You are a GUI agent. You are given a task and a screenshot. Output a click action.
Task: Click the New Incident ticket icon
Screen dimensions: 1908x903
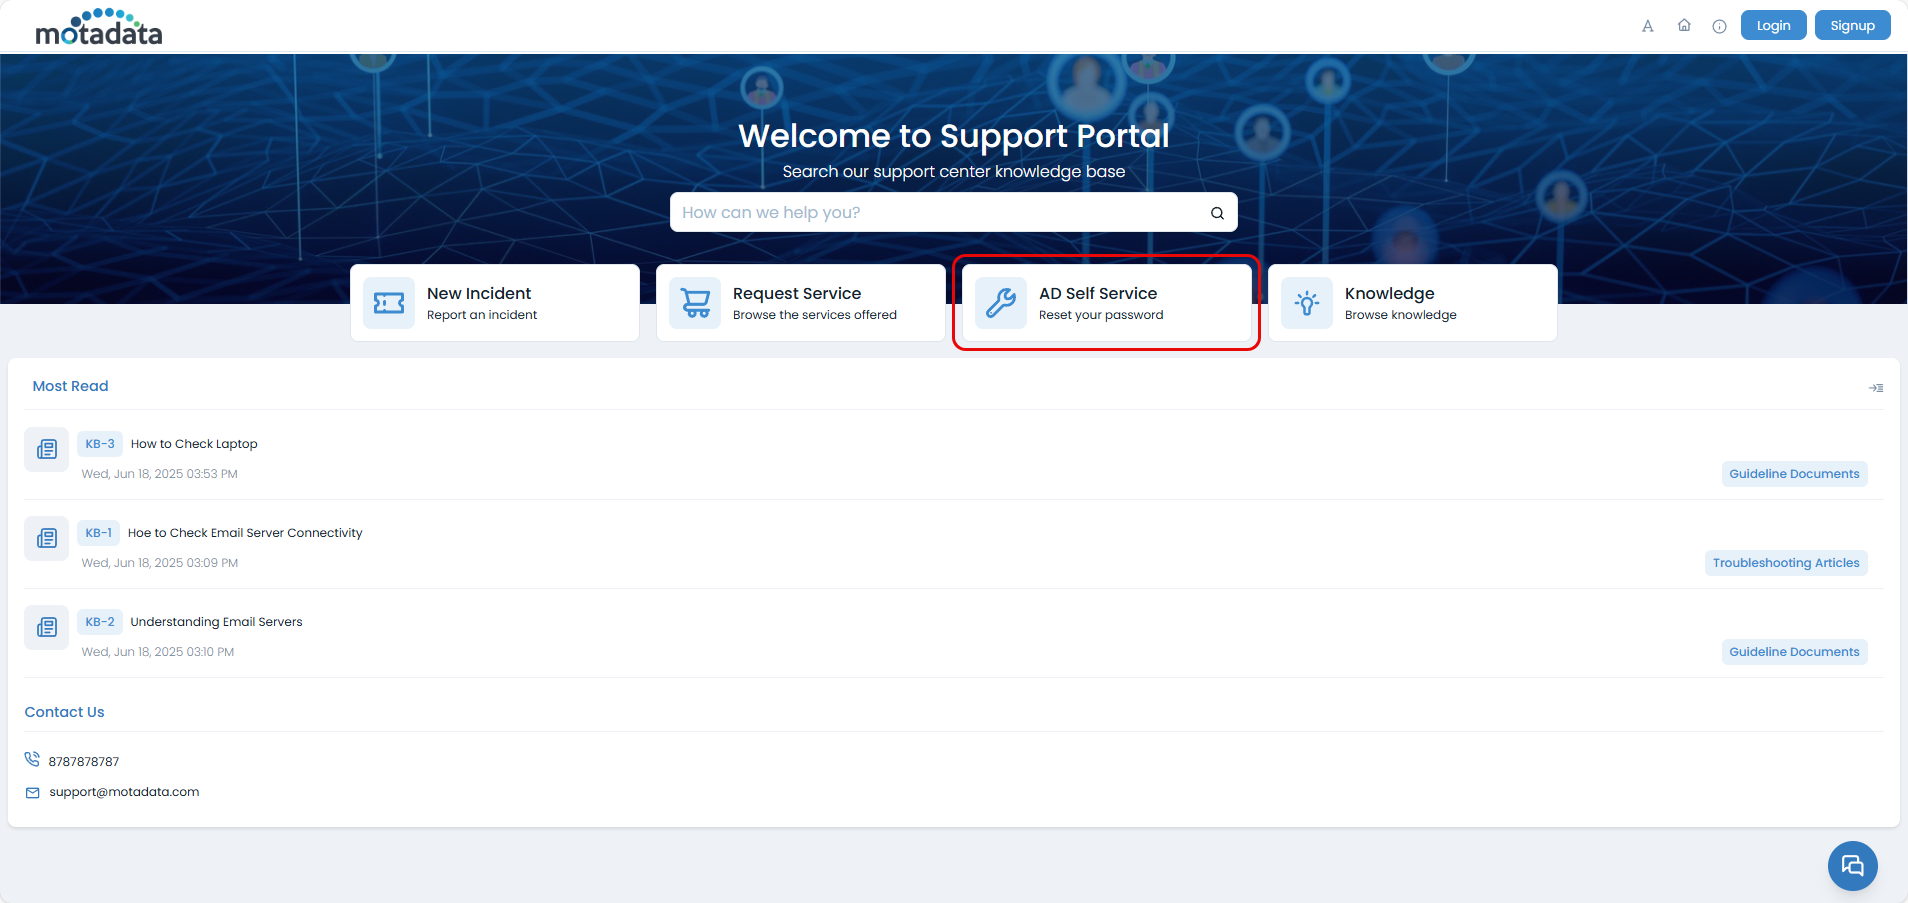[389, 303]
